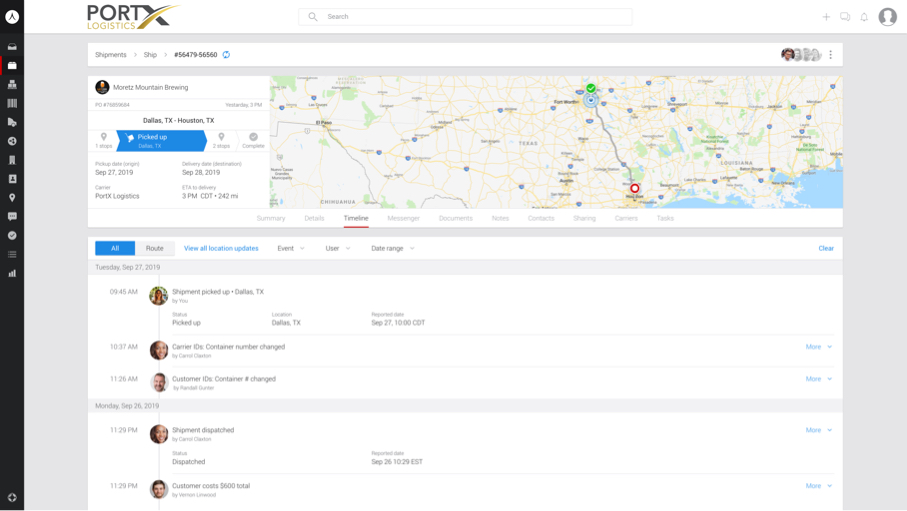This screenshot has width=907, height=511.
Task: Click Carrol Claxton's avatar at 10:37 AM
Action: 158,350
